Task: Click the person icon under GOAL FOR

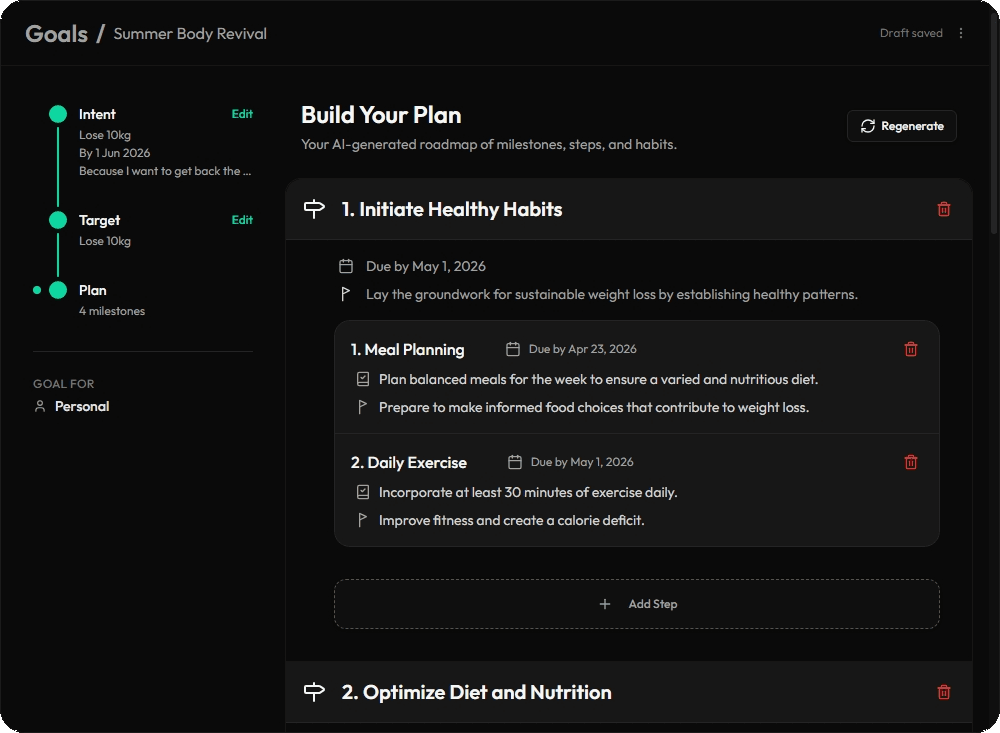Action: (x=38, y=406)
